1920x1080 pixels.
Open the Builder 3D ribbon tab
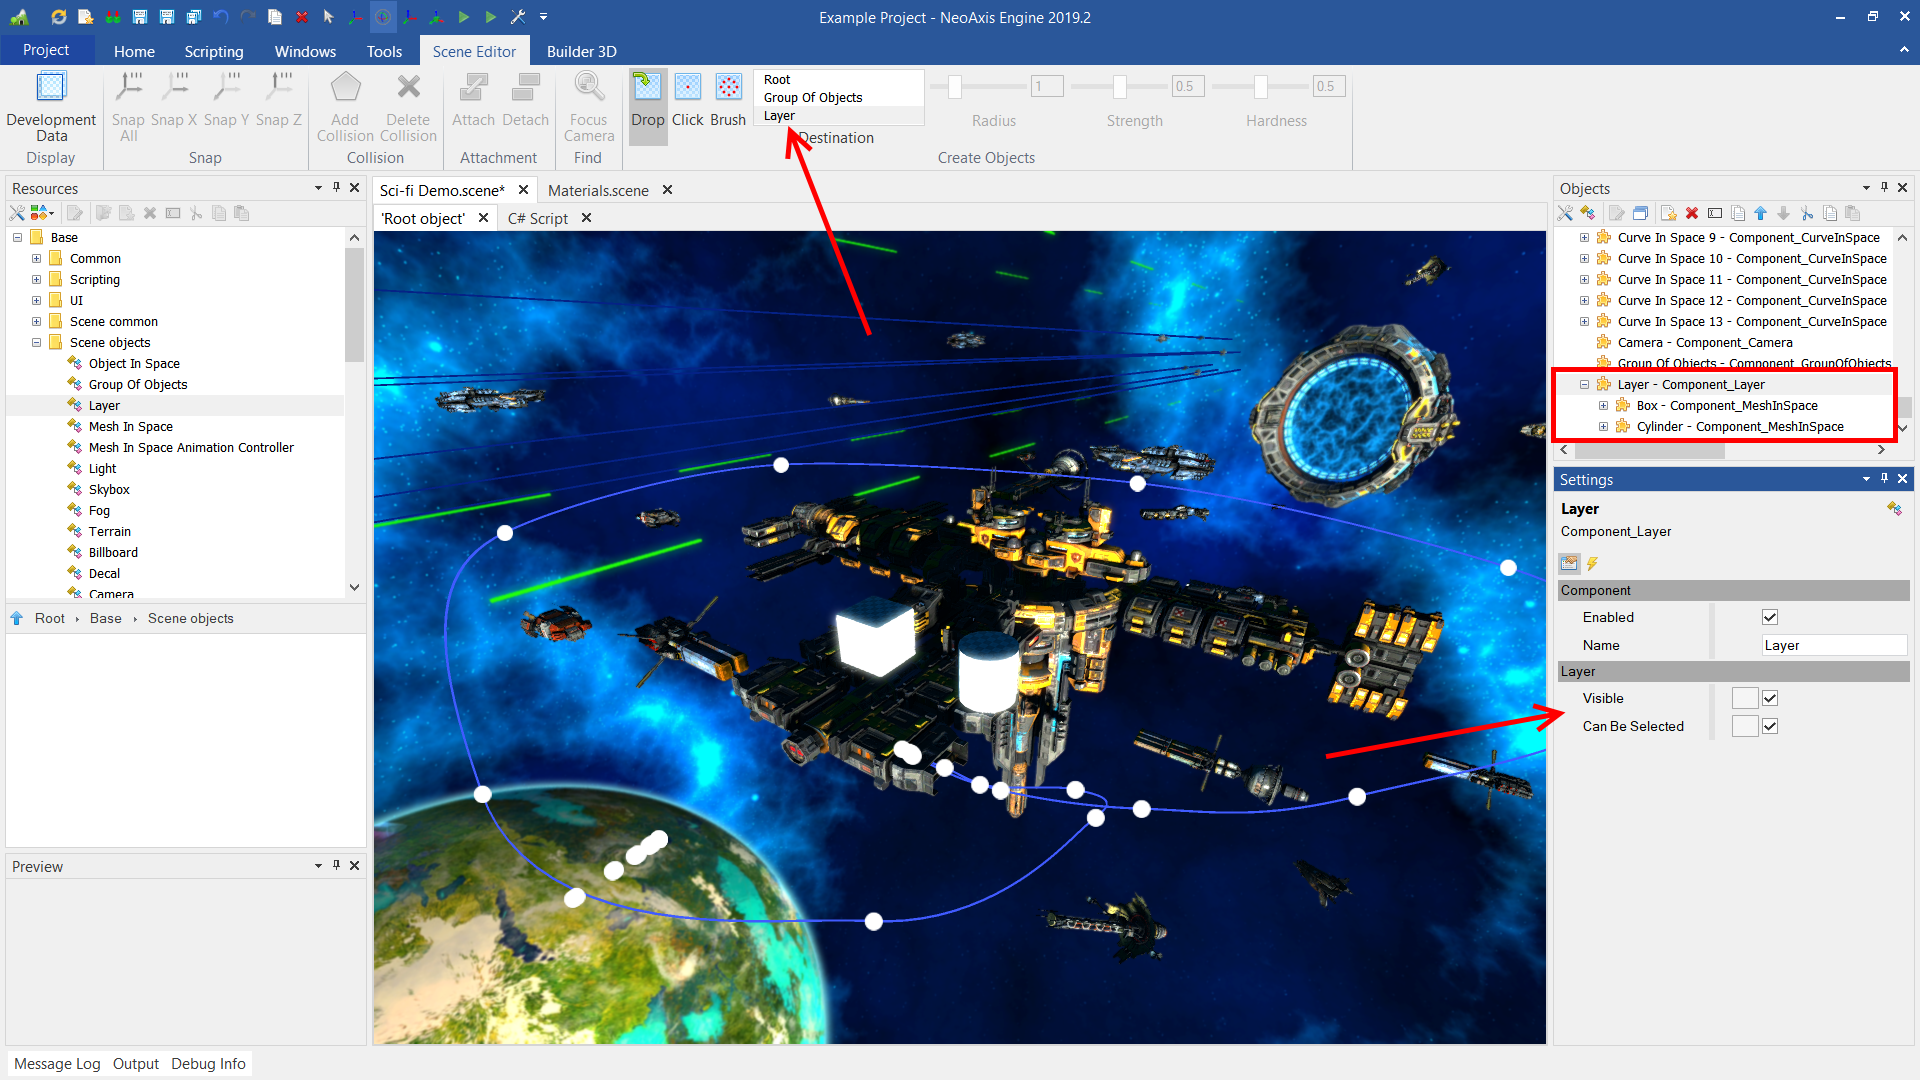tap(581, 51)
